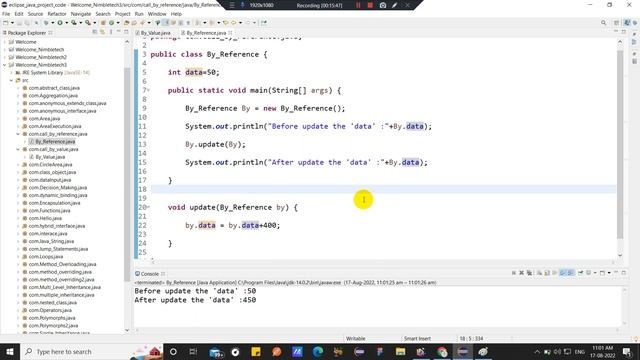
Task: Click the Windows Start button
Action: (10, 351)
